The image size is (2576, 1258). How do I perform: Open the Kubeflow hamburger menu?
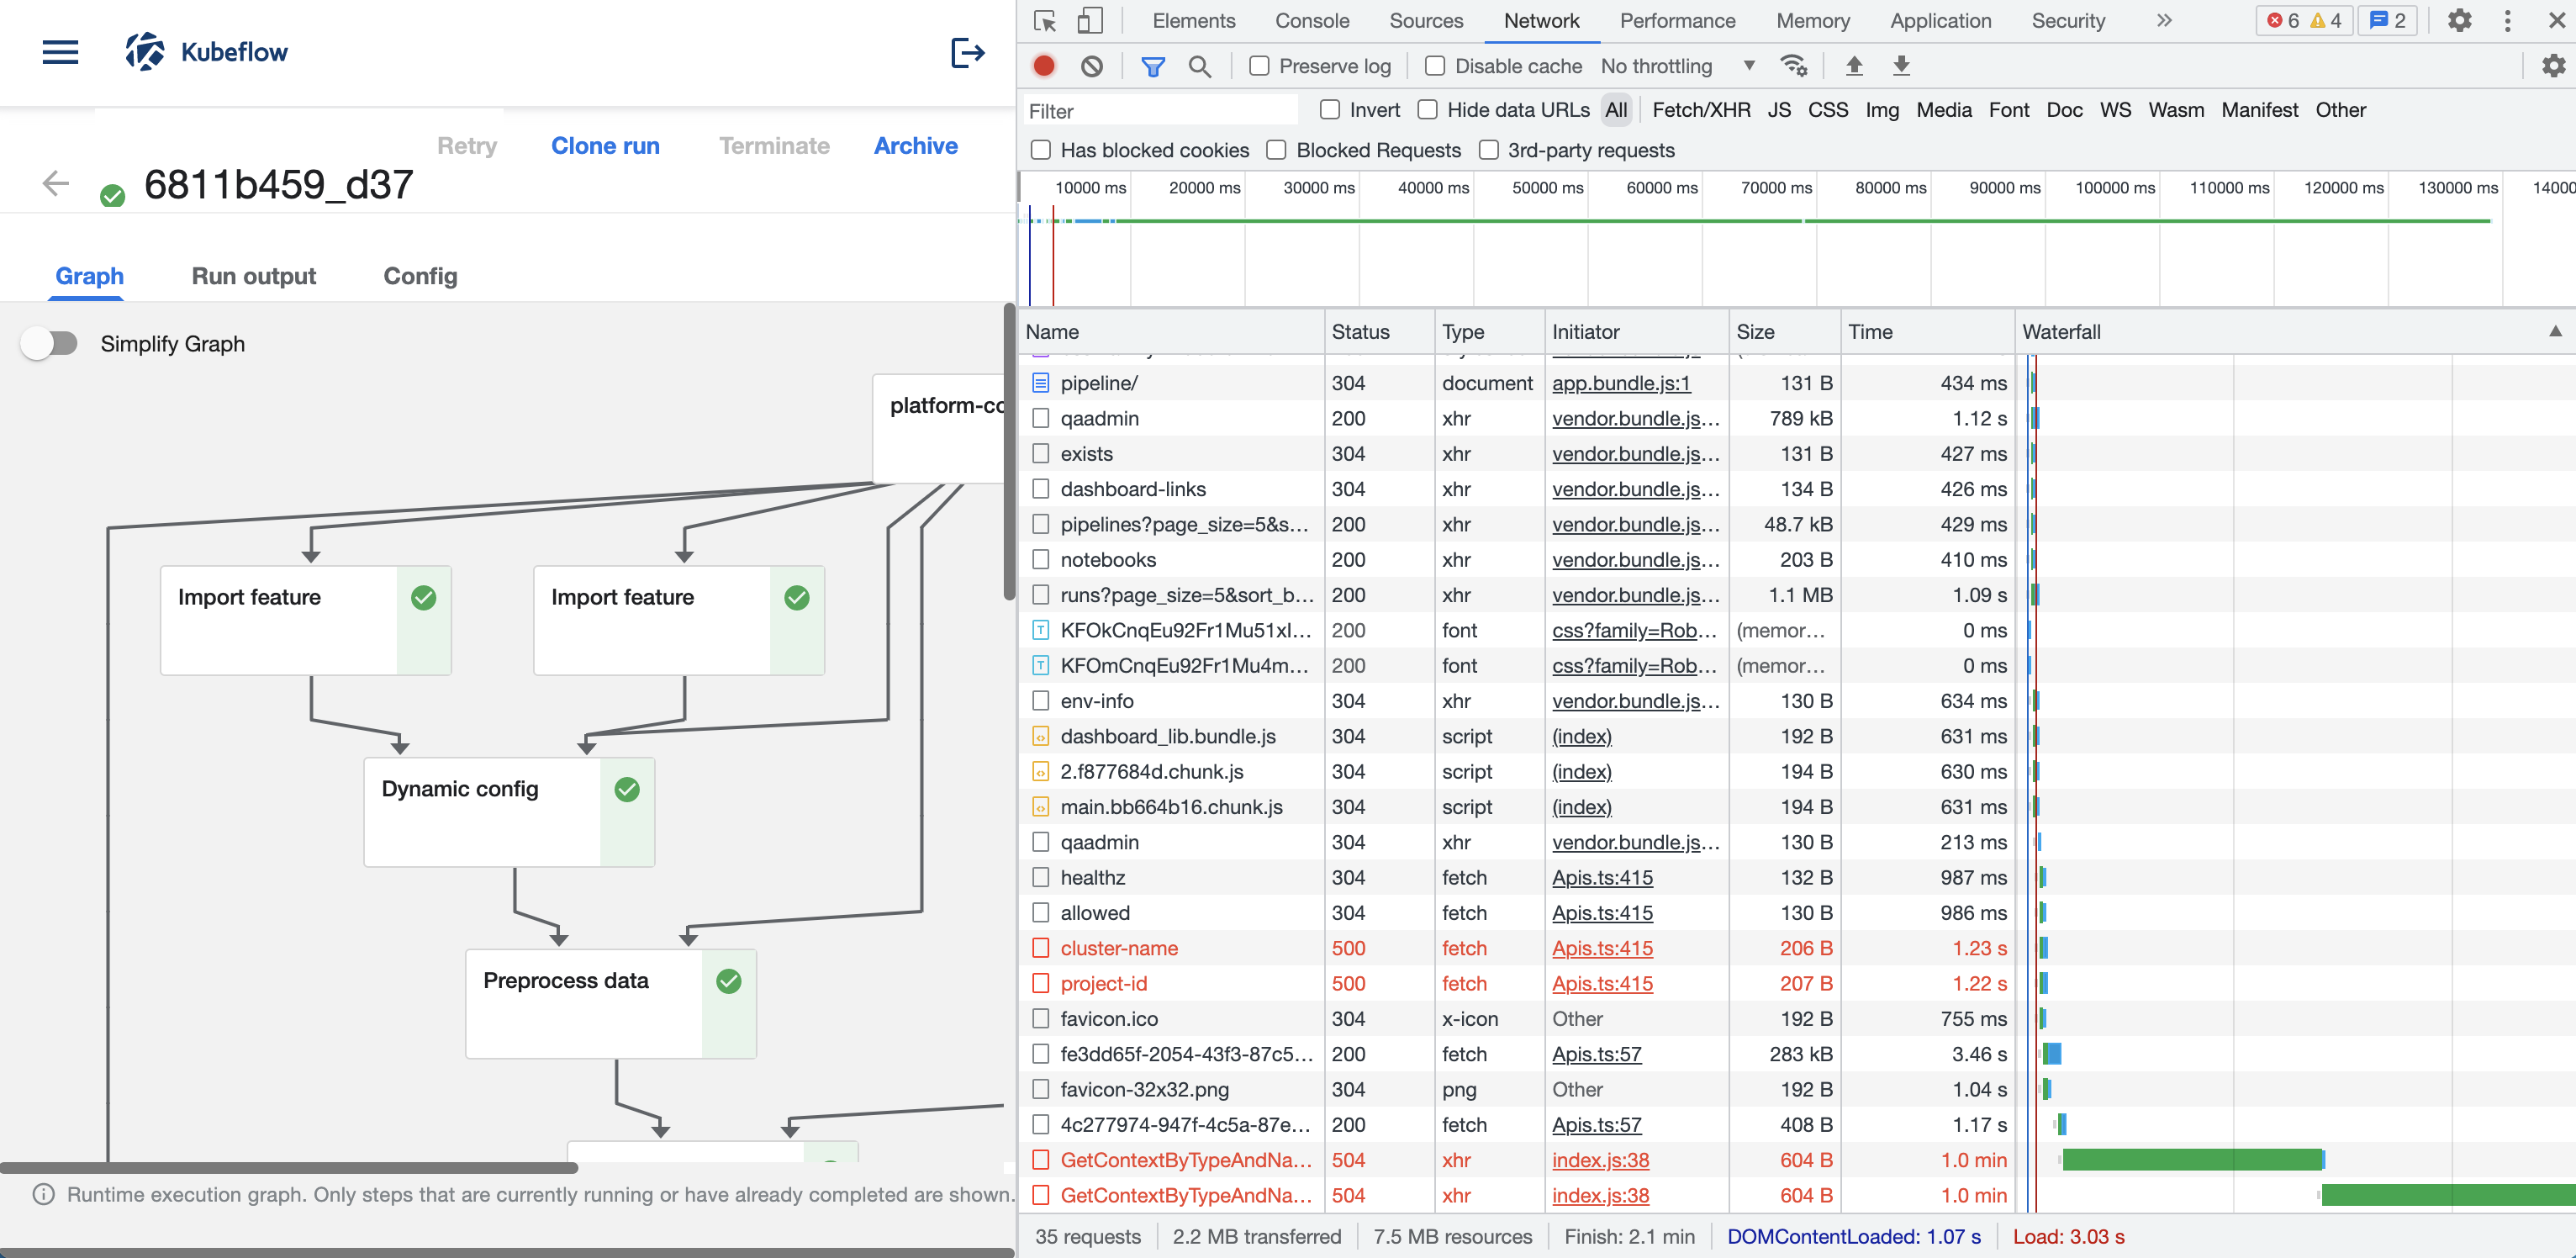coord(60,52)
